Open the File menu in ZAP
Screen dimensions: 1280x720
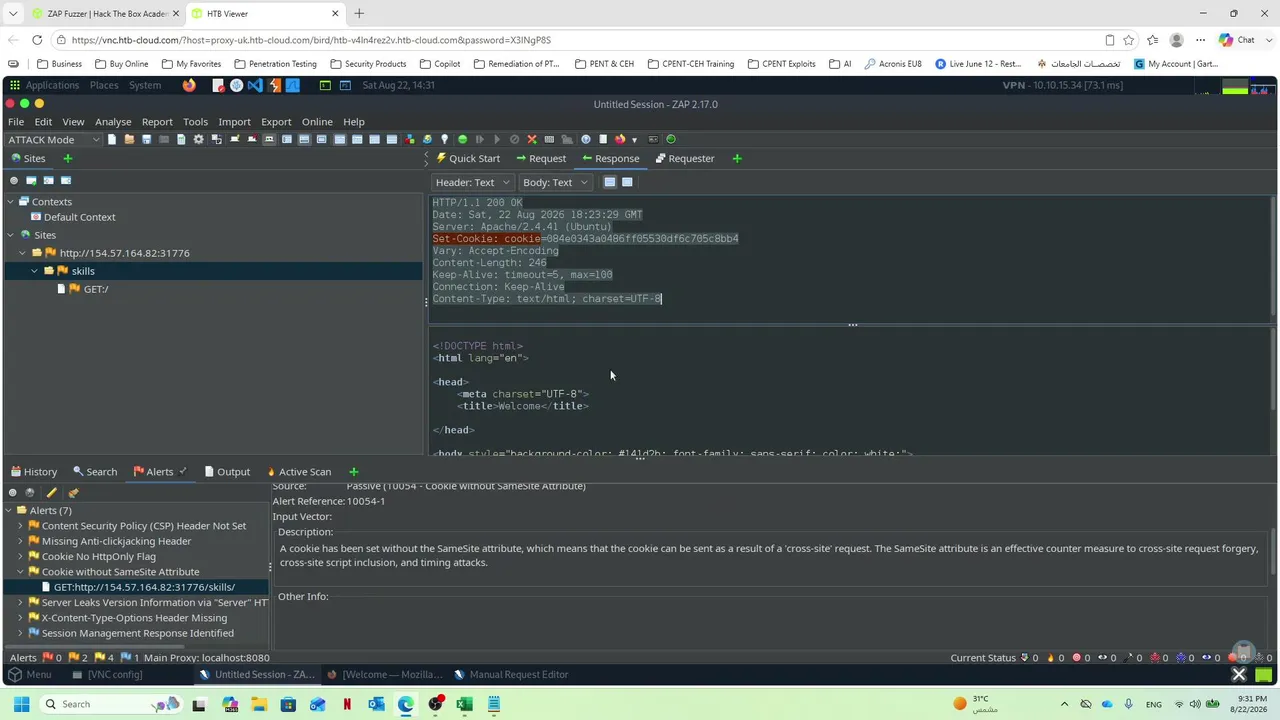[16, 122]
